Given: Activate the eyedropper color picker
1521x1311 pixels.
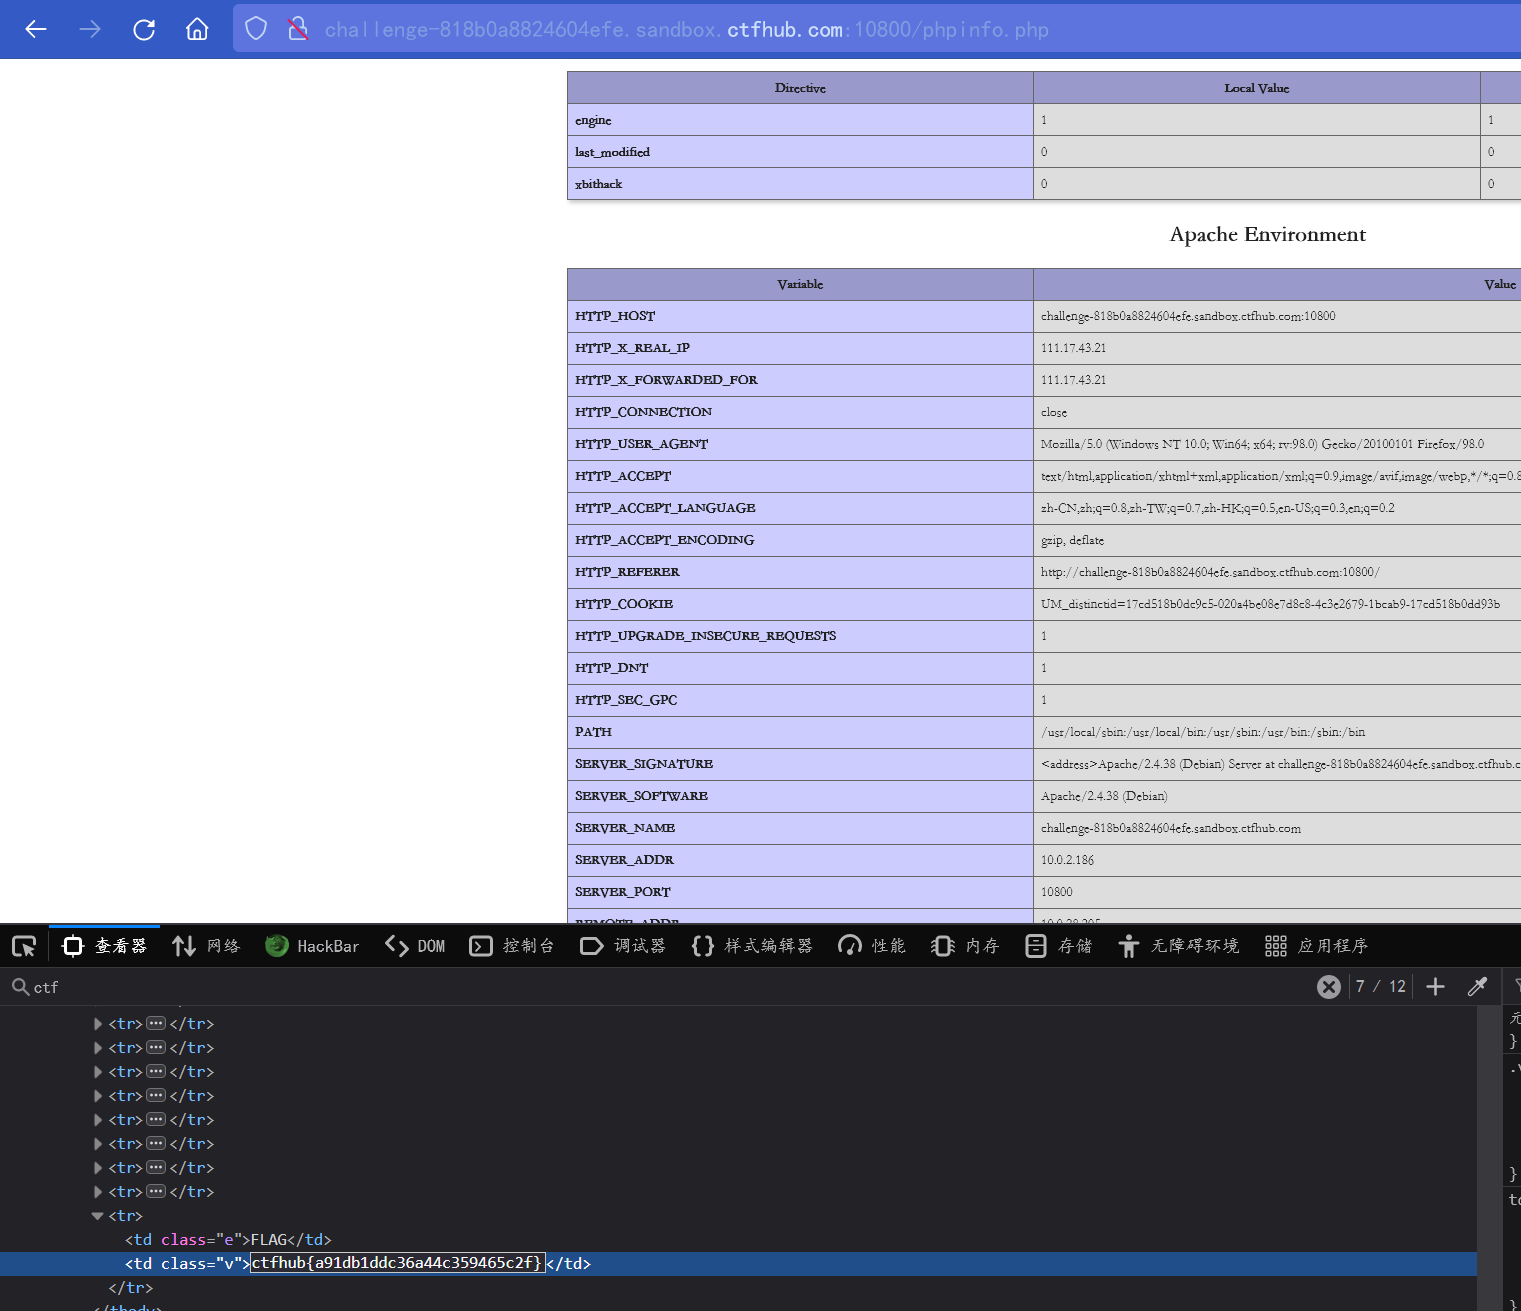Looking at the screenshot, I should 1477,987.
